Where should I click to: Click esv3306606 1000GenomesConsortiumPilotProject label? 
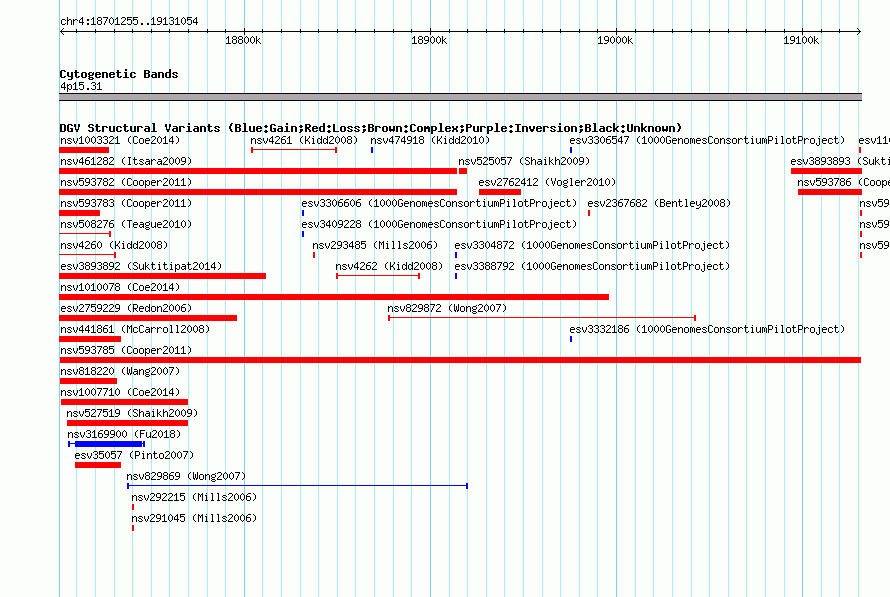pos(439,203)
